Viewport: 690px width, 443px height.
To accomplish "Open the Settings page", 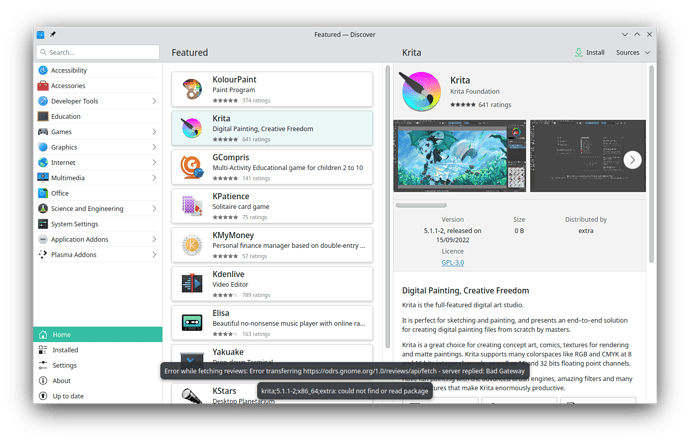I will click(98, 366).
